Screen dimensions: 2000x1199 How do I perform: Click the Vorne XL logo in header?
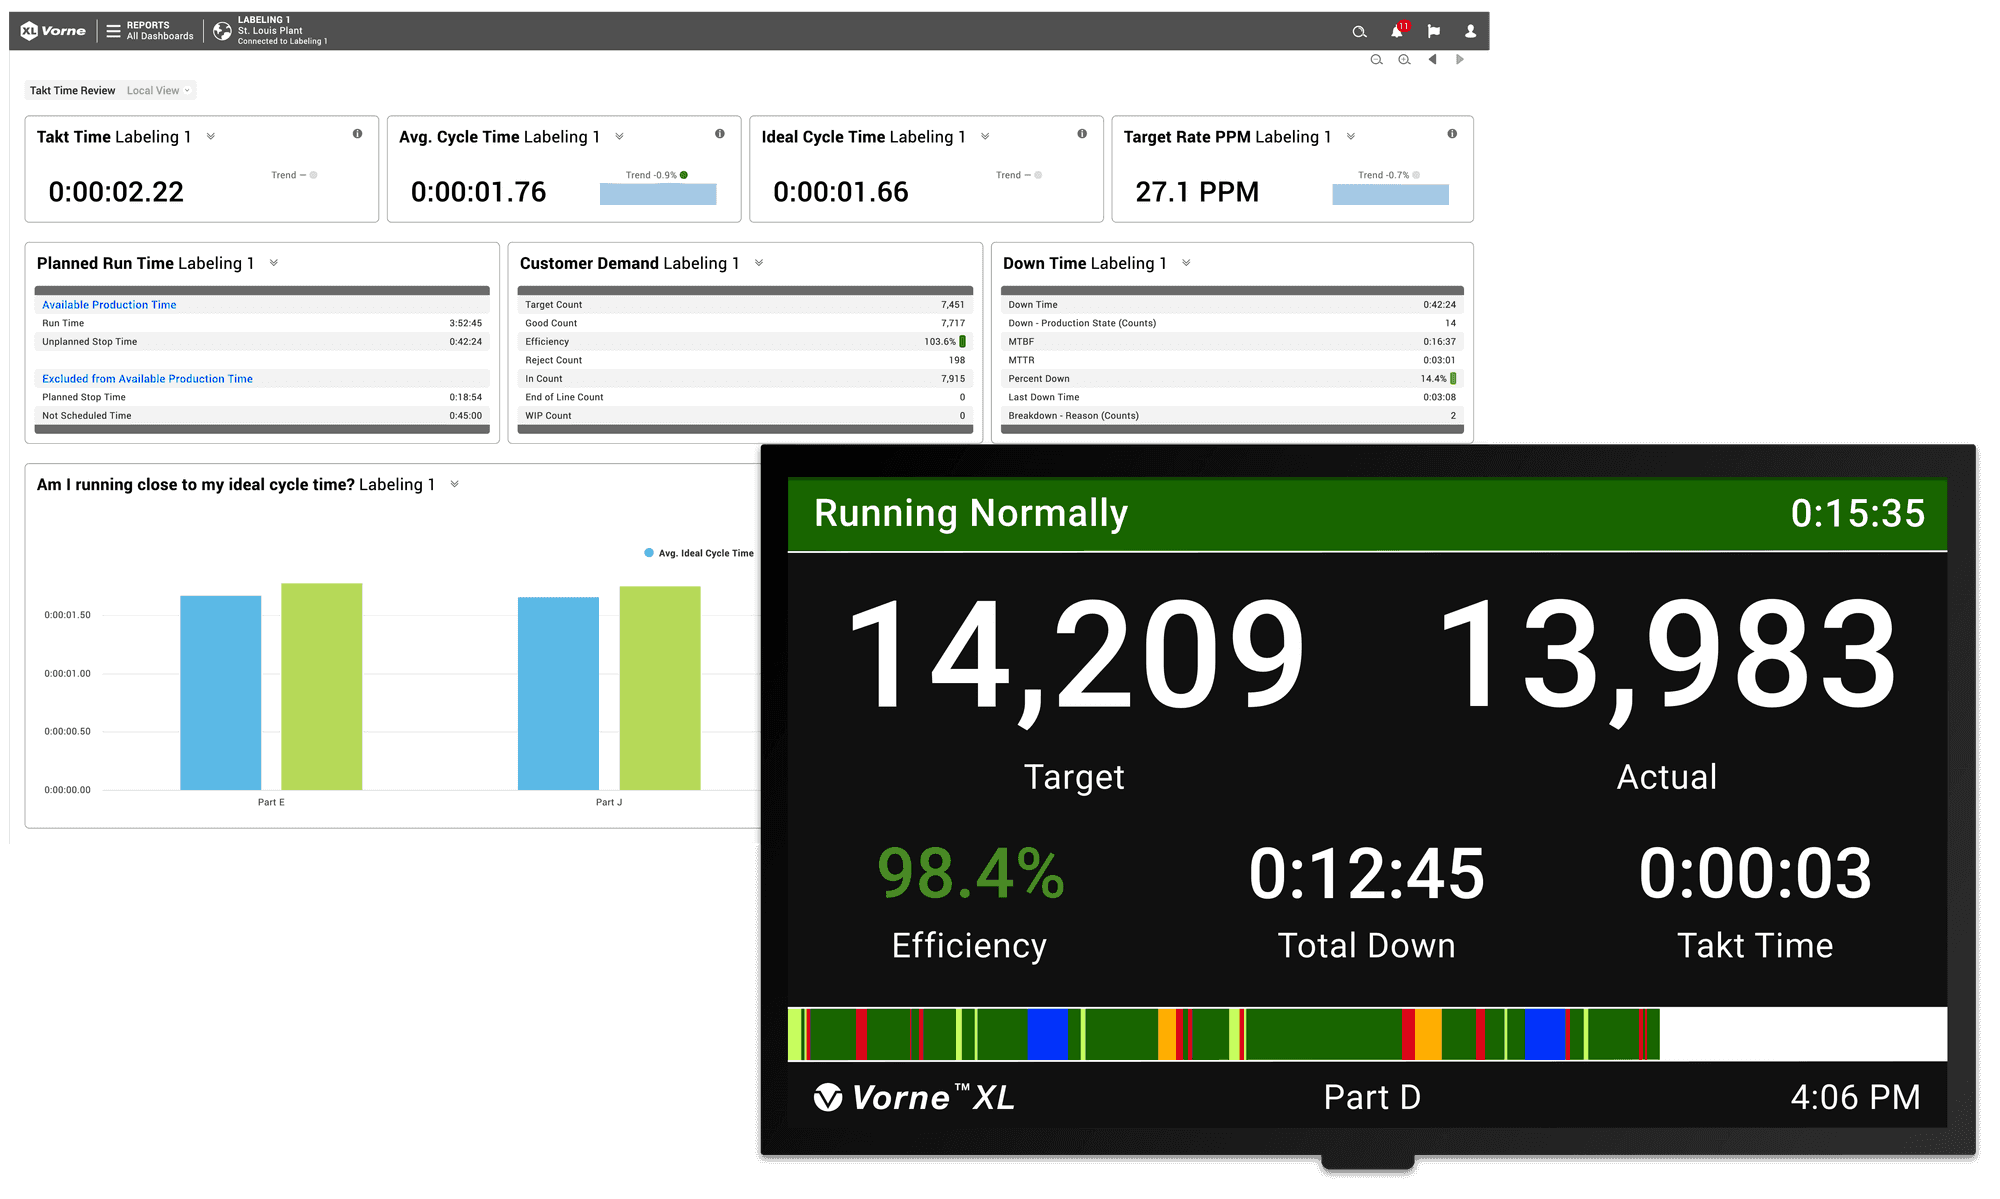pos(53,31)
